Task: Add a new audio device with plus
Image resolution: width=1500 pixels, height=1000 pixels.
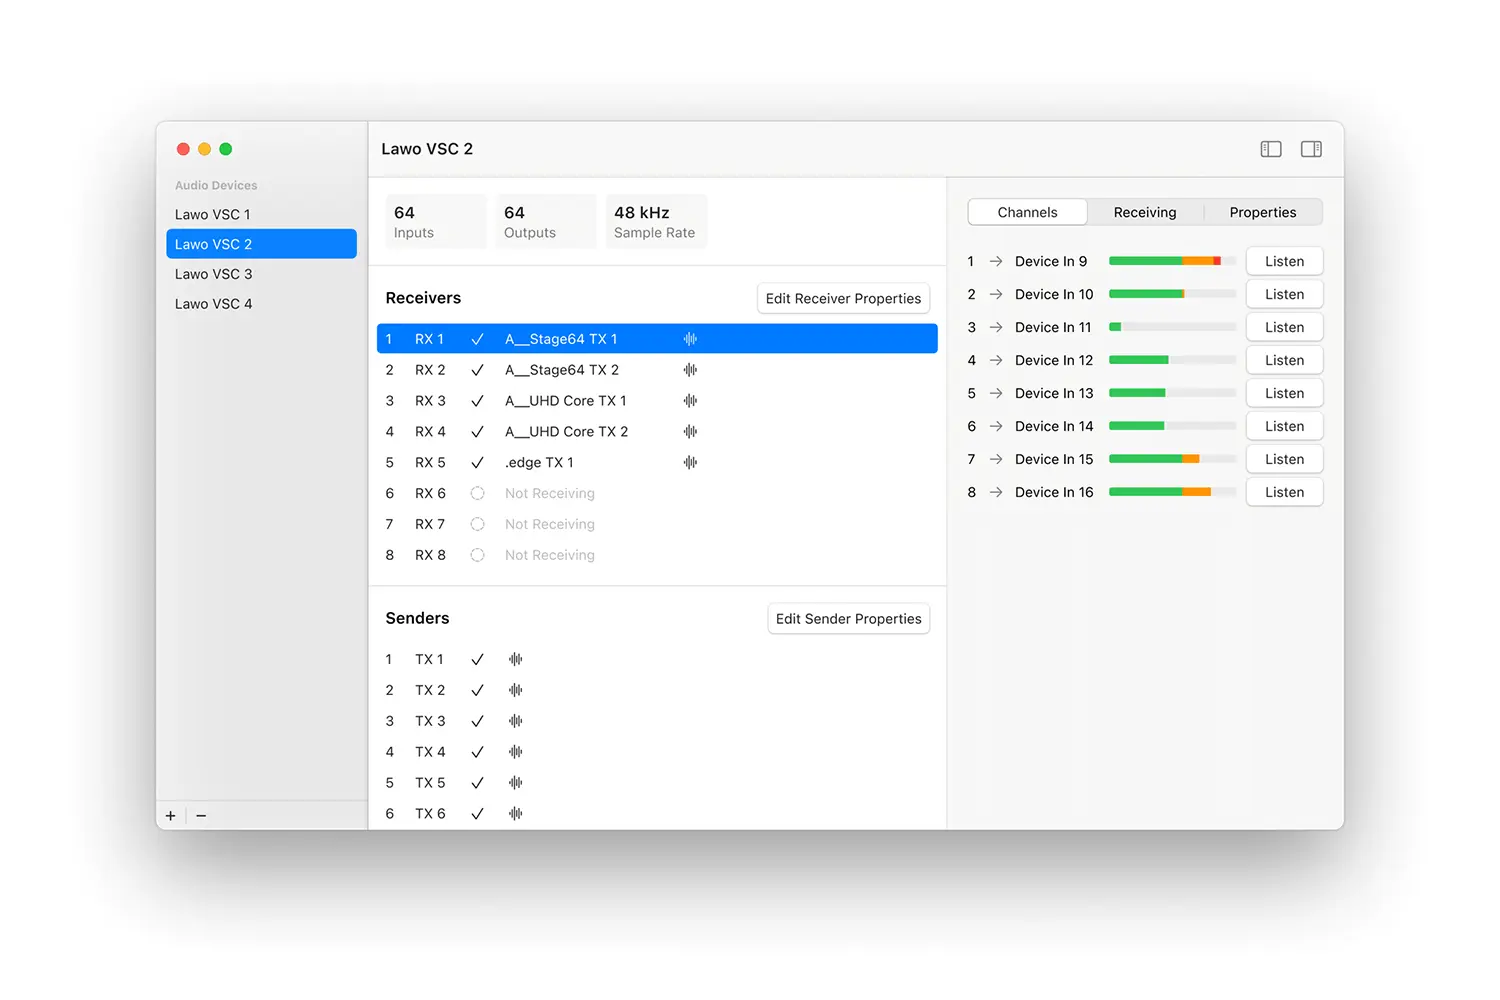Action: click(x=171, y=816)
